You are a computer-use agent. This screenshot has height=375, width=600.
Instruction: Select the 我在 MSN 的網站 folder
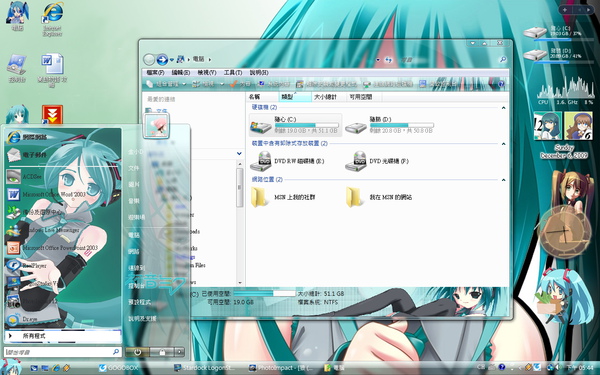[x=379, y=197]
